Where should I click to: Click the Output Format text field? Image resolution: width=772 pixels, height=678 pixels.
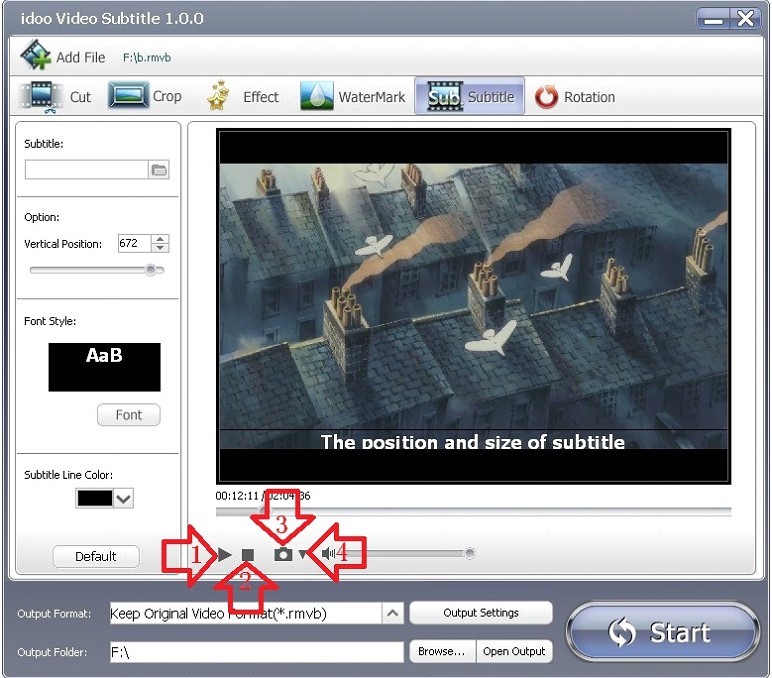click(x=246, y=613)
